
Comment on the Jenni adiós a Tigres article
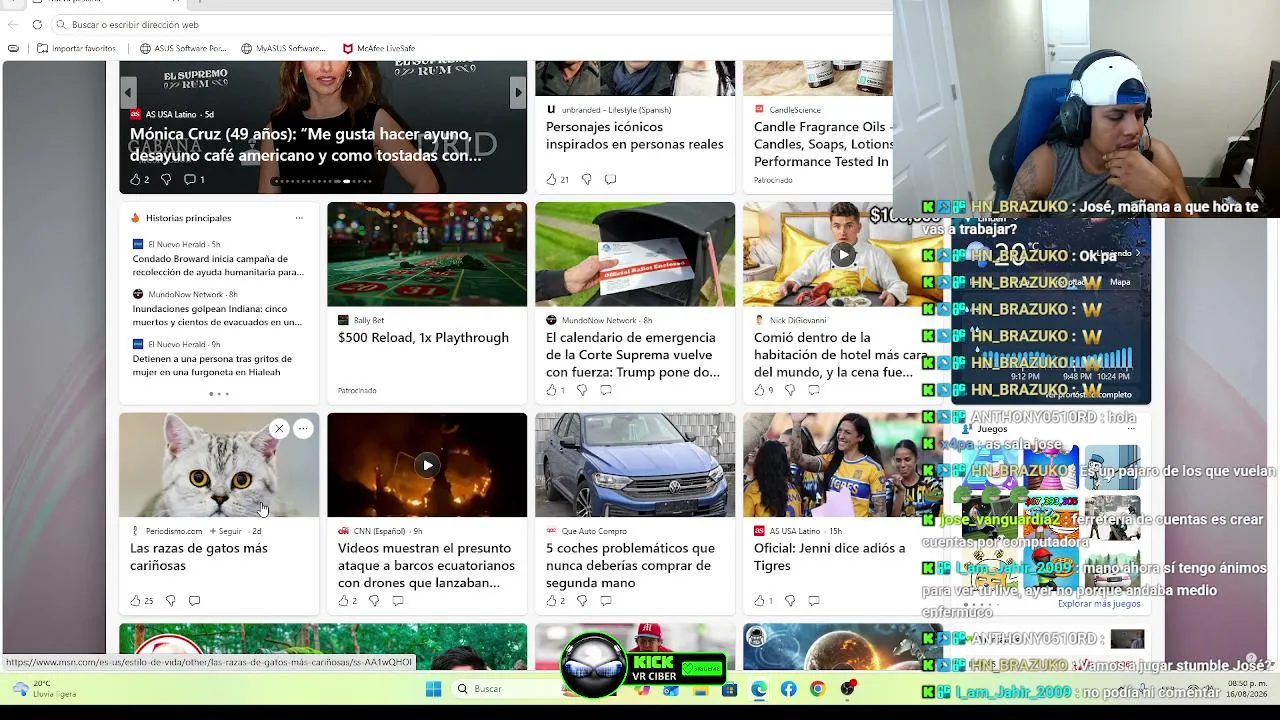coord(814,601)
